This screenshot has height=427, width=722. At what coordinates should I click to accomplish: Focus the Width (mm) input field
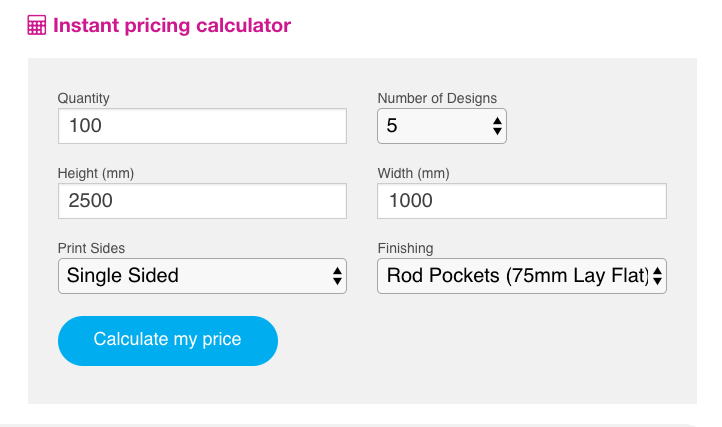522,201
